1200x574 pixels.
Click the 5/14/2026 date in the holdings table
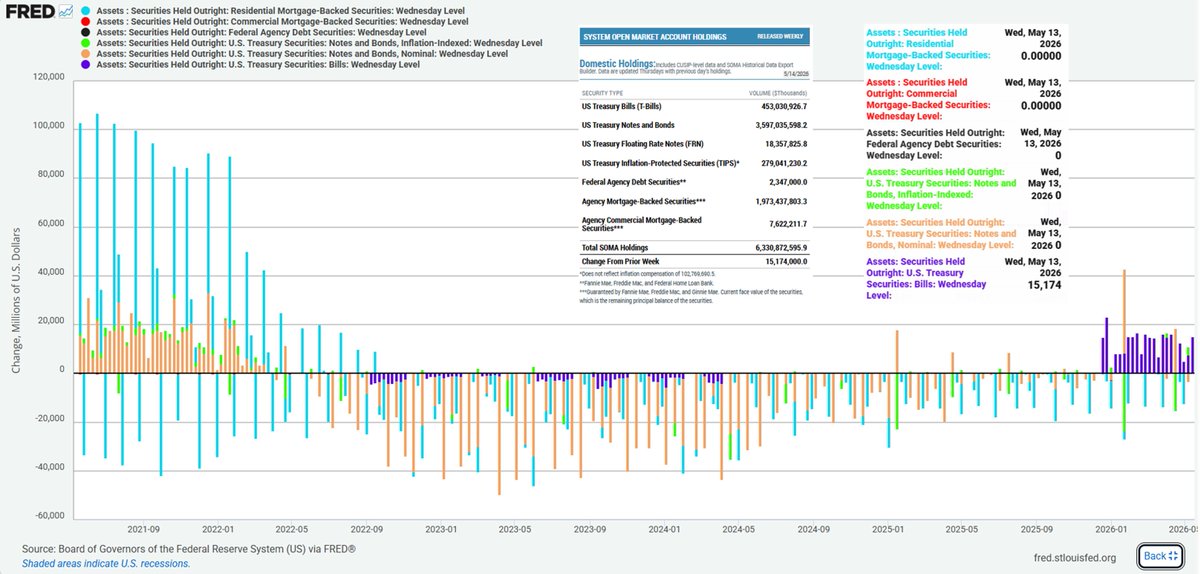795,74
